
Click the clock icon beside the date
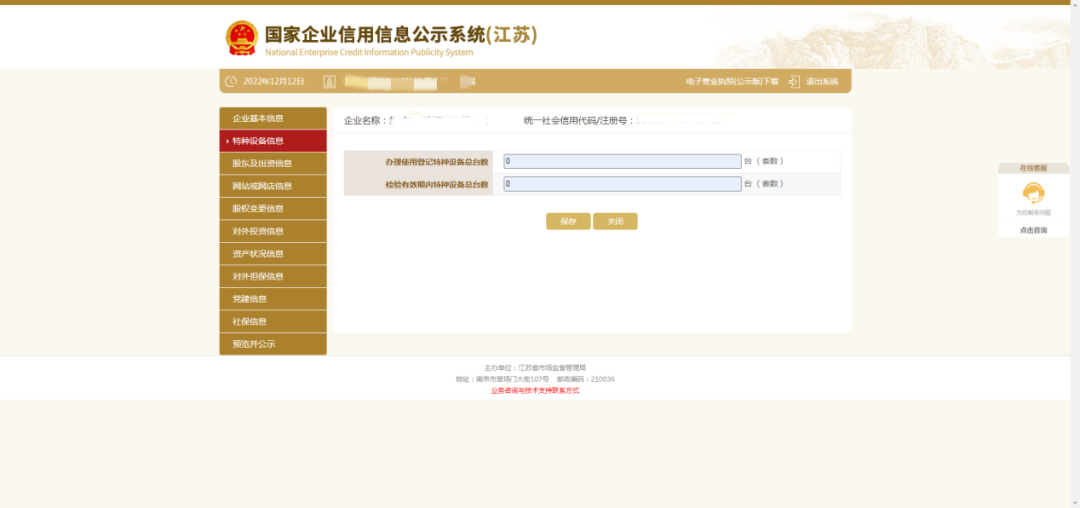231,81
